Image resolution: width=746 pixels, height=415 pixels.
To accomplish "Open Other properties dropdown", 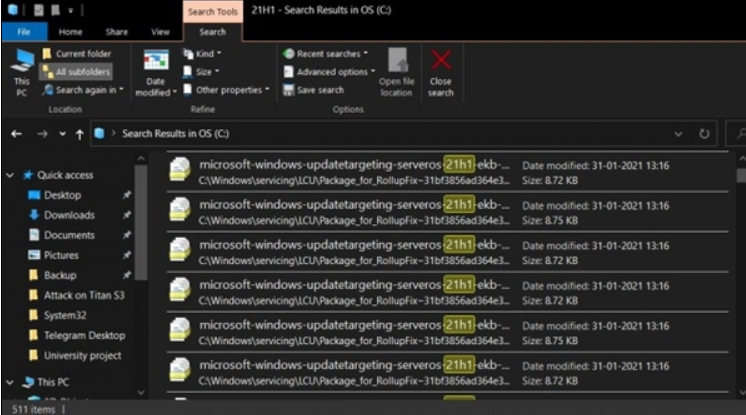I will click(226, 90).
